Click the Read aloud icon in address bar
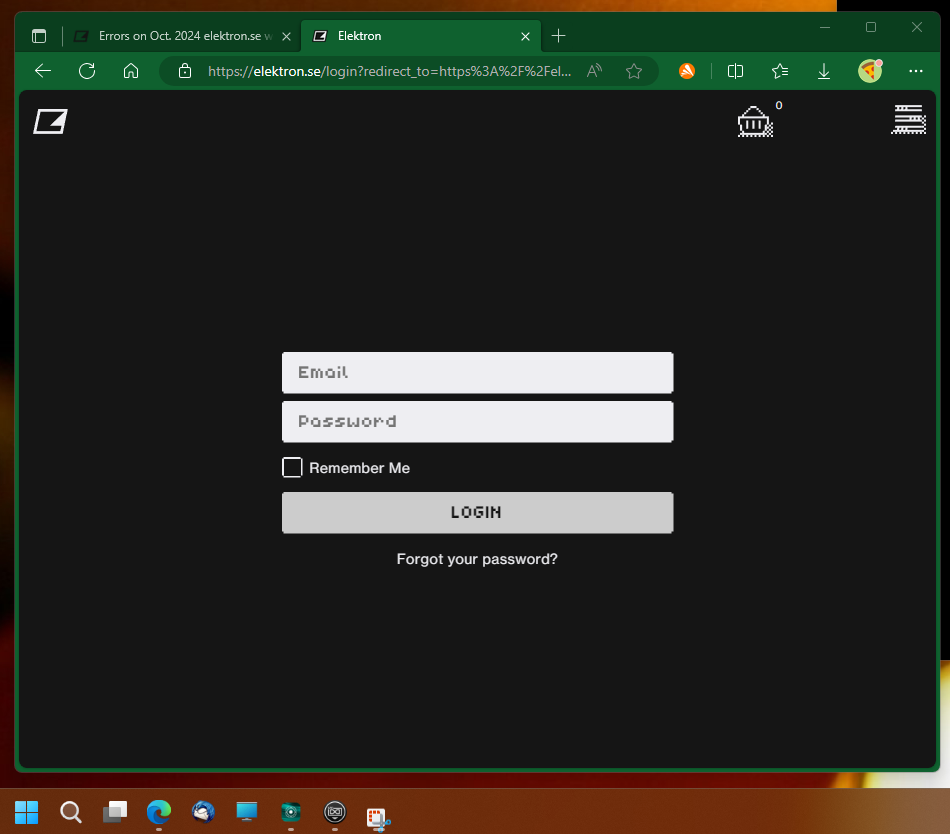The image size is (950, 834). tap(594, 71)
